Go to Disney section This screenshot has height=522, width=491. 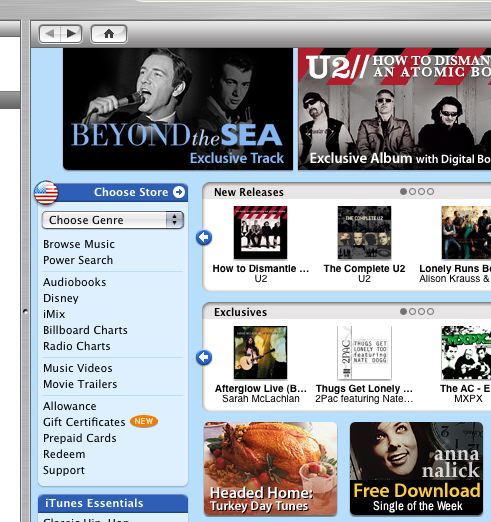(x=61, y=298)
